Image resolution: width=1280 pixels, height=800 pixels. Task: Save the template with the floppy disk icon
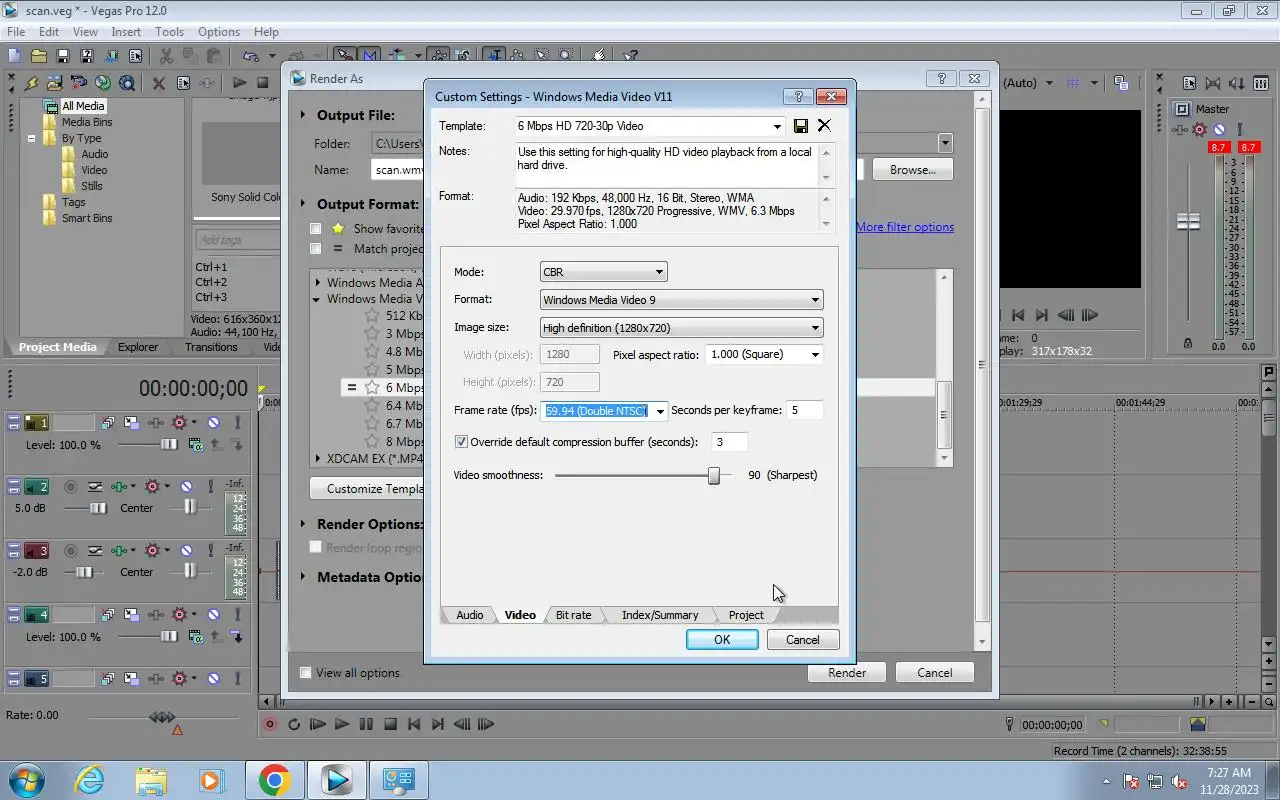pyautogui.click(x=801, y=126)
